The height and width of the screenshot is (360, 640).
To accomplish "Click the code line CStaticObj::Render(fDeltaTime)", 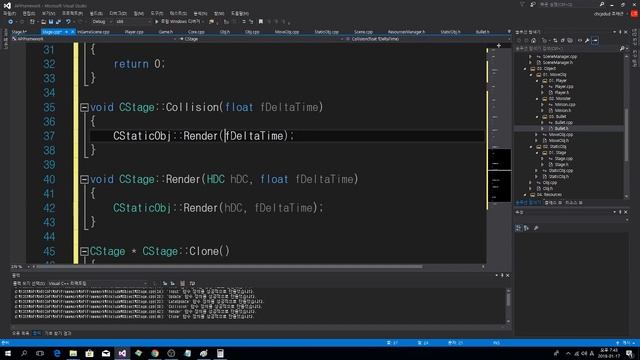I will pyautogui.click(x=203, y=136).
